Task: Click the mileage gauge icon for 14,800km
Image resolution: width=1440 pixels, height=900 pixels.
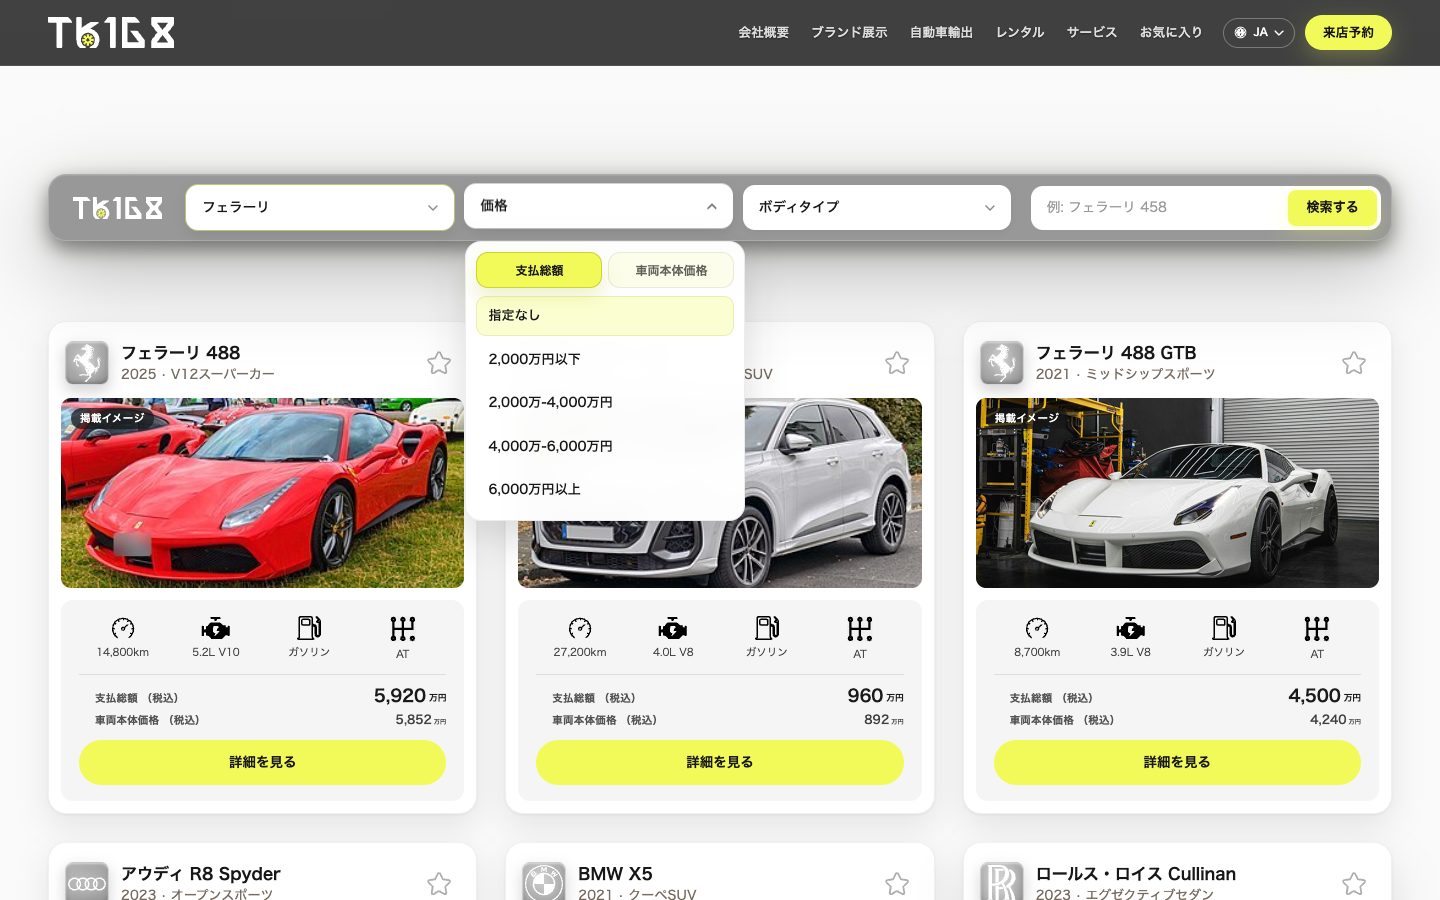Action: point(123,628)
